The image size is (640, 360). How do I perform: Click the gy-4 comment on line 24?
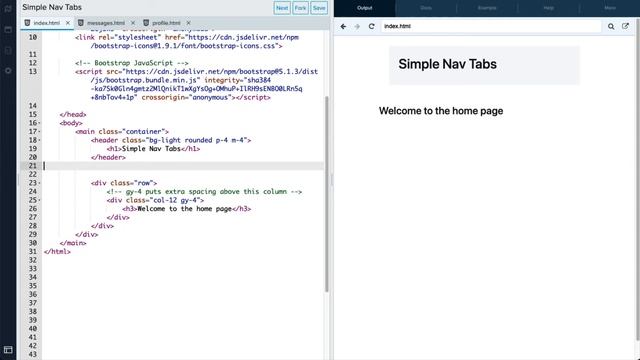[x=204, y=191]
